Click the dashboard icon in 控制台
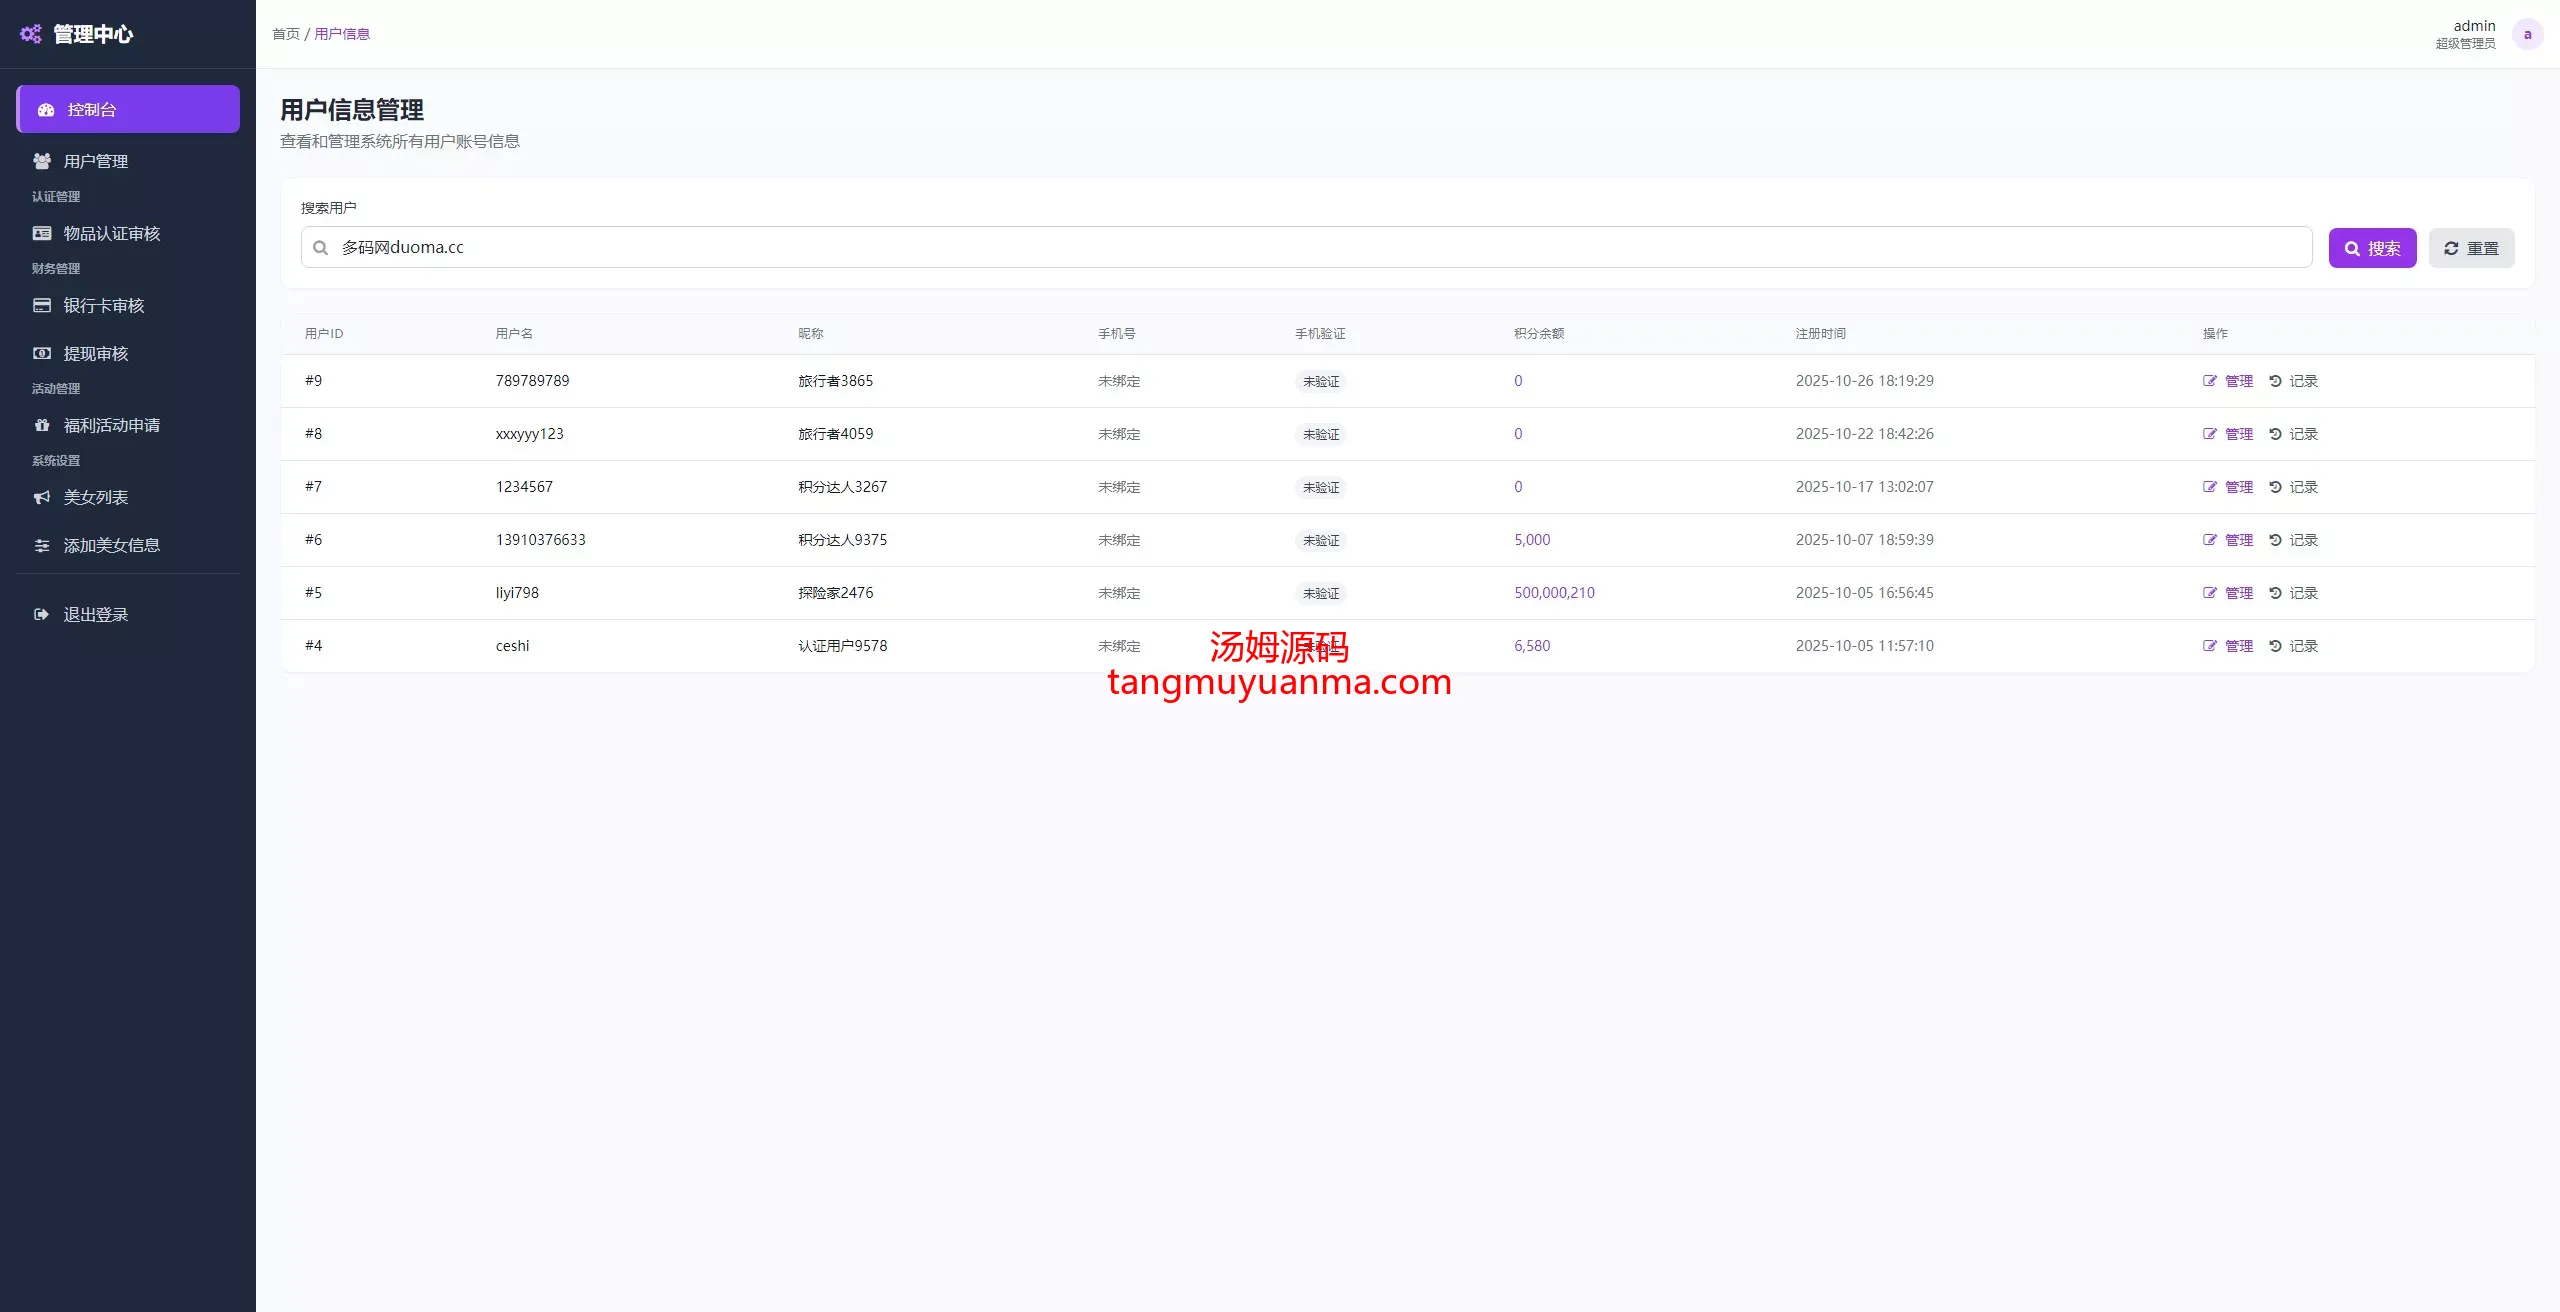The width and height of the screenshot is (2560, 1312). [x=46, y=110]
